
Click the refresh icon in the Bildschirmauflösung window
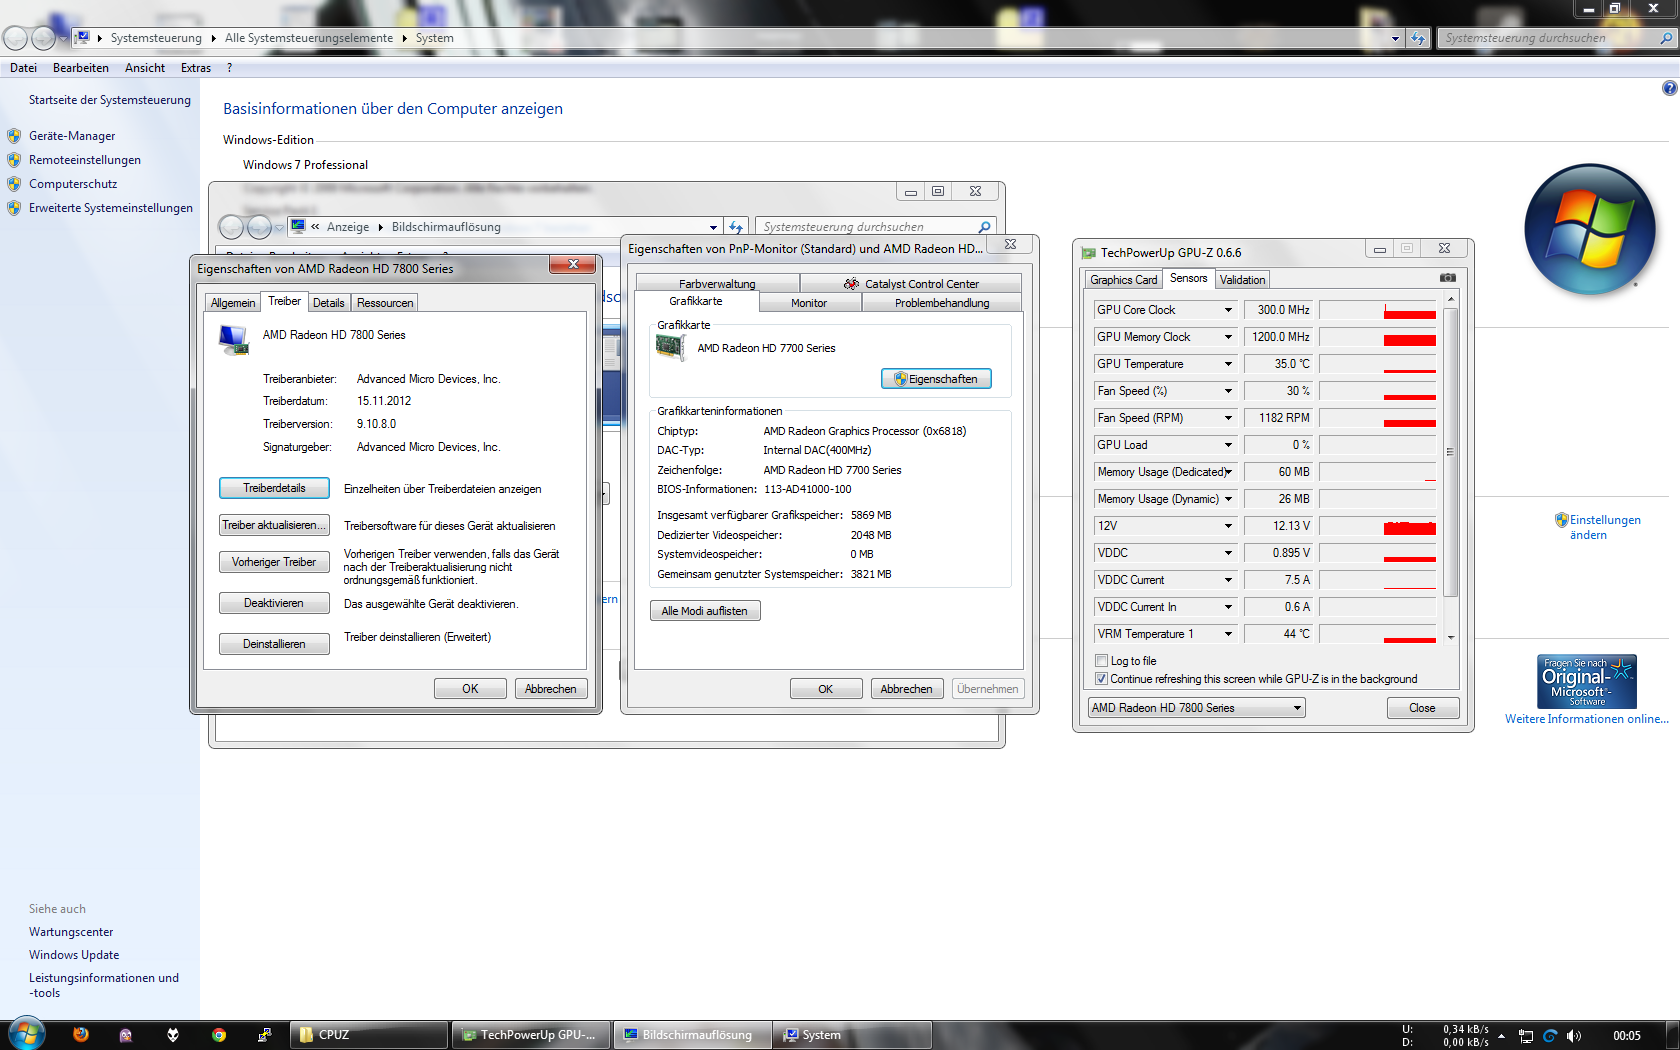click(x=736, y=227)
